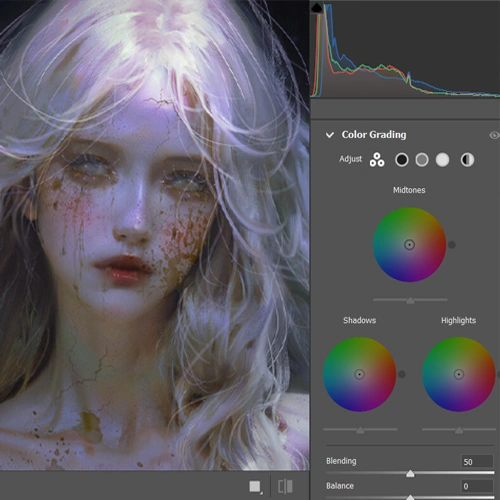
Task: Select the Highlights adjust circle icon
Action: 442,160
